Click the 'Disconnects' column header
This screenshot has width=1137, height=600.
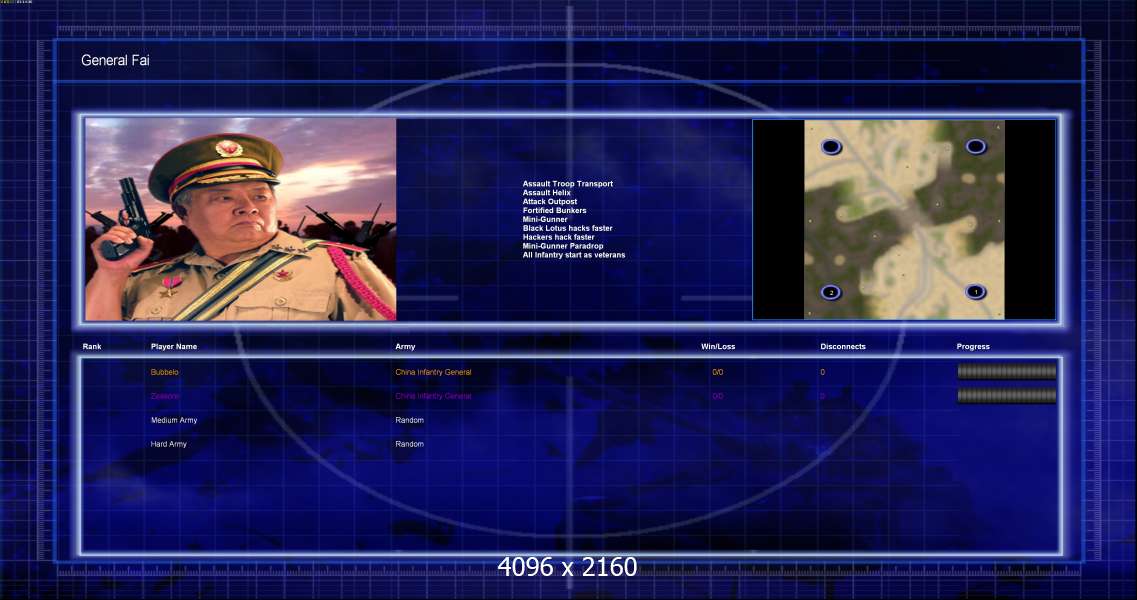[x=843, y=346]
